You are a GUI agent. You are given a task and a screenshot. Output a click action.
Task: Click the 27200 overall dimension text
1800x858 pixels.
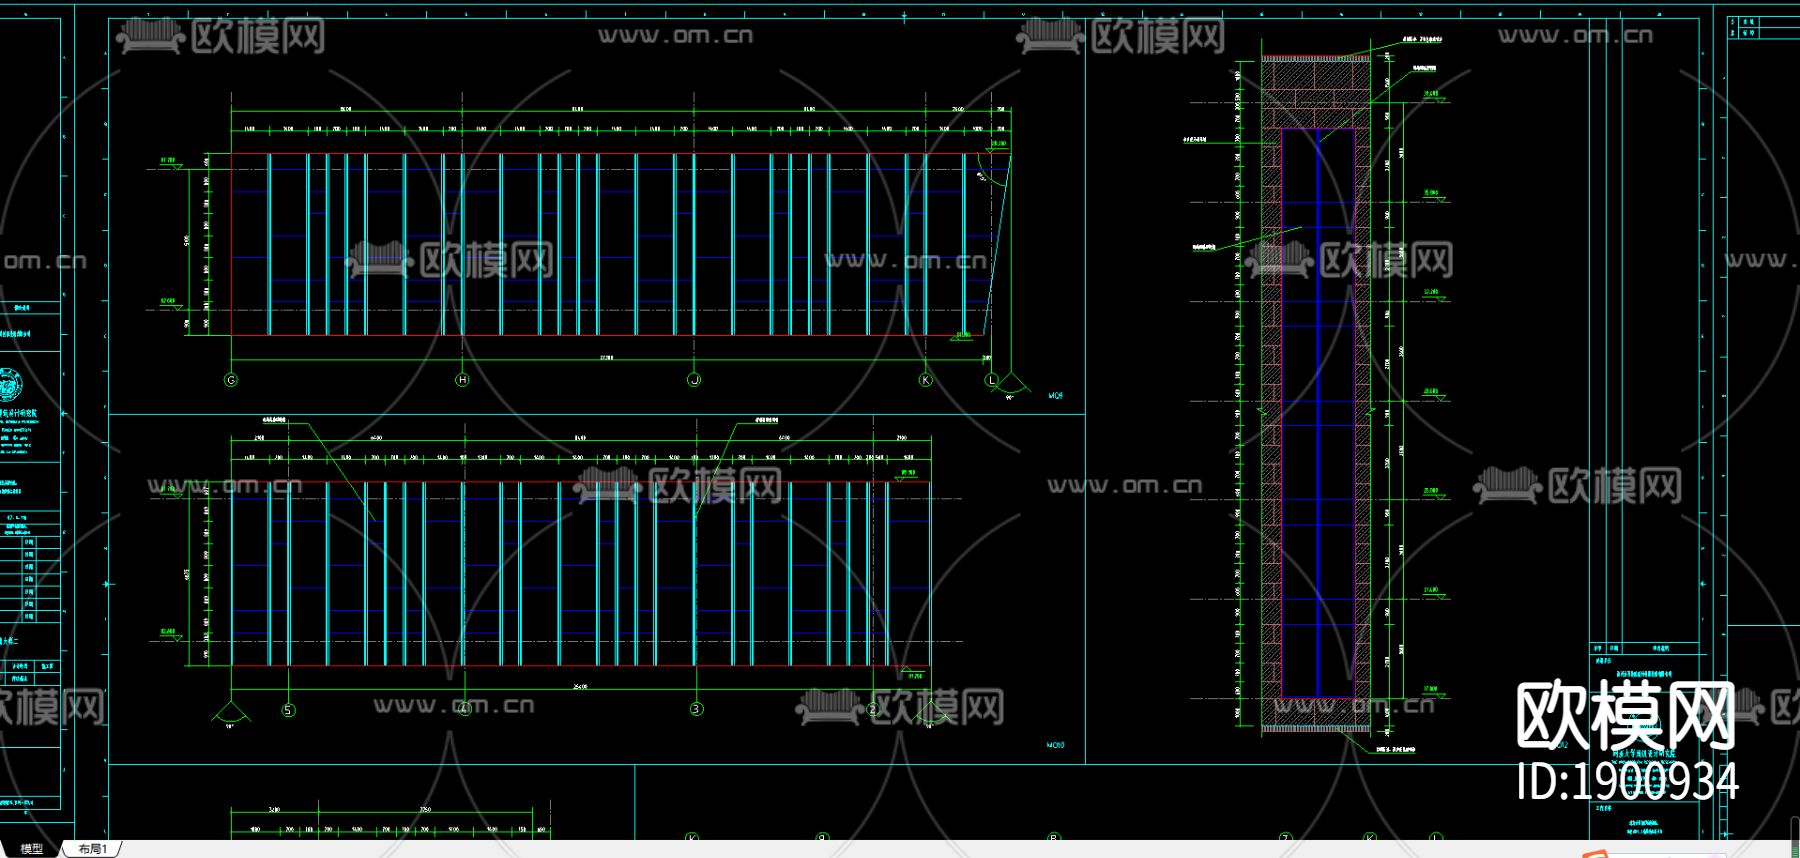606,357
